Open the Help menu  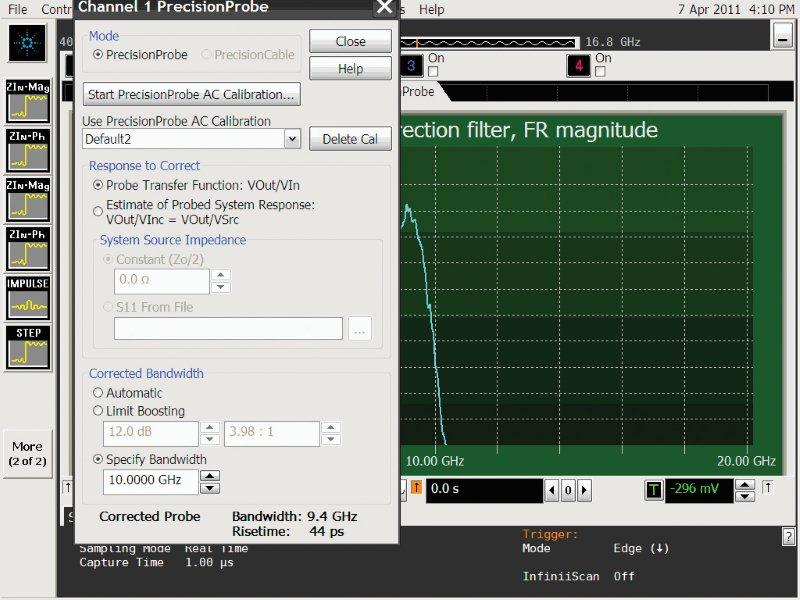pyautogui.click(x=432, y=9)
